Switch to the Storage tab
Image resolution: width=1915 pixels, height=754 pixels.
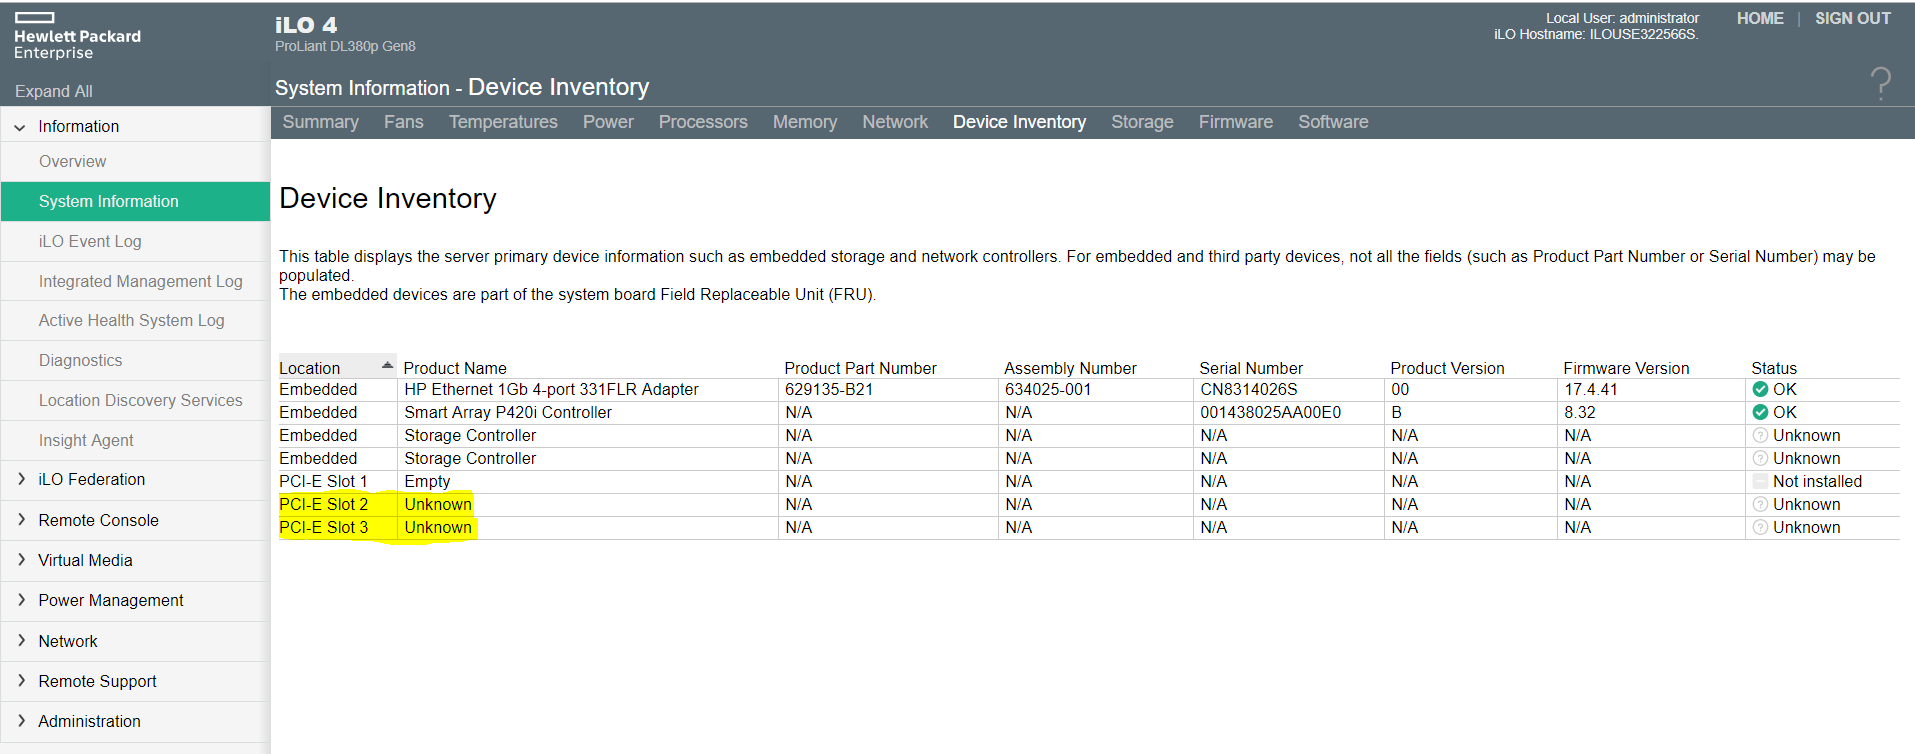1142,122
